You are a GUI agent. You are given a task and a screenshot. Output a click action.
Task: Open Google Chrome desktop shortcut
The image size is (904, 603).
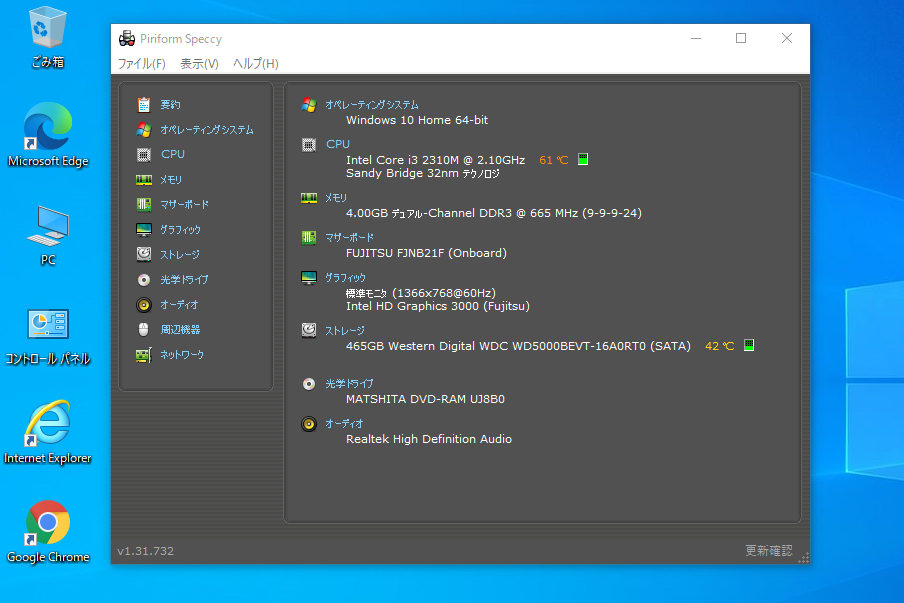[48, 532]
